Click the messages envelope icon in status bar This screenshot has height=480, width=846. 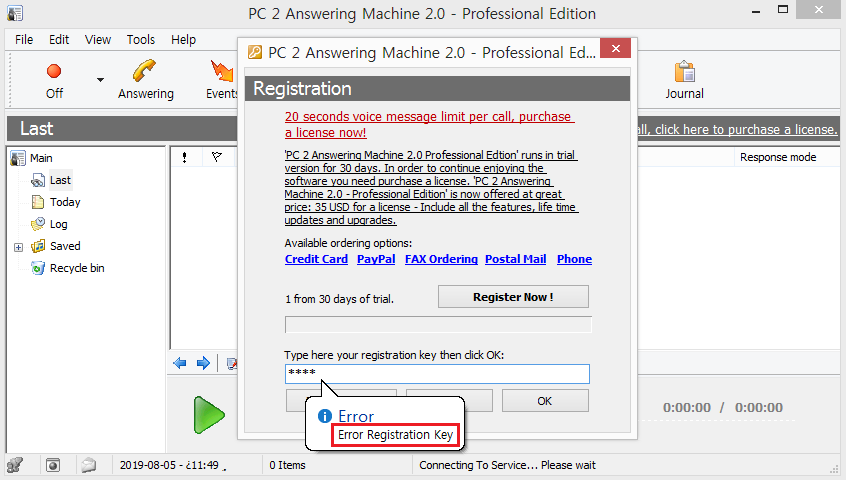[88, 464]
